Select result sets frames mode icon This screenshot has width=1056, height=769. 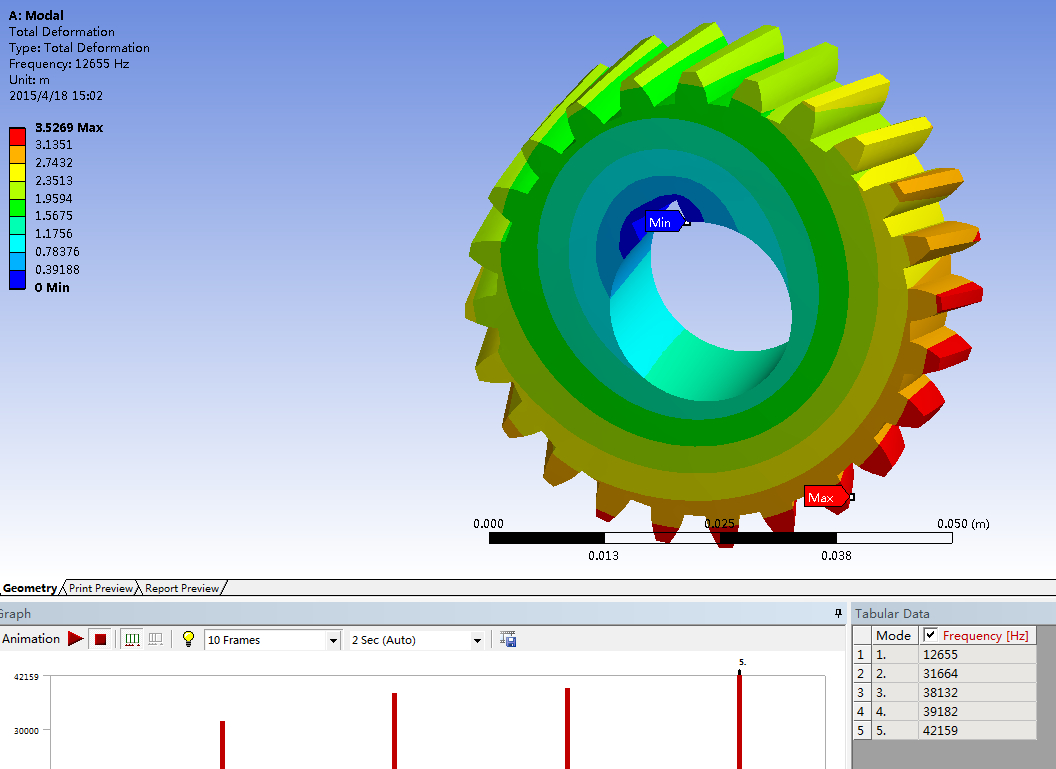click(156, 639)
